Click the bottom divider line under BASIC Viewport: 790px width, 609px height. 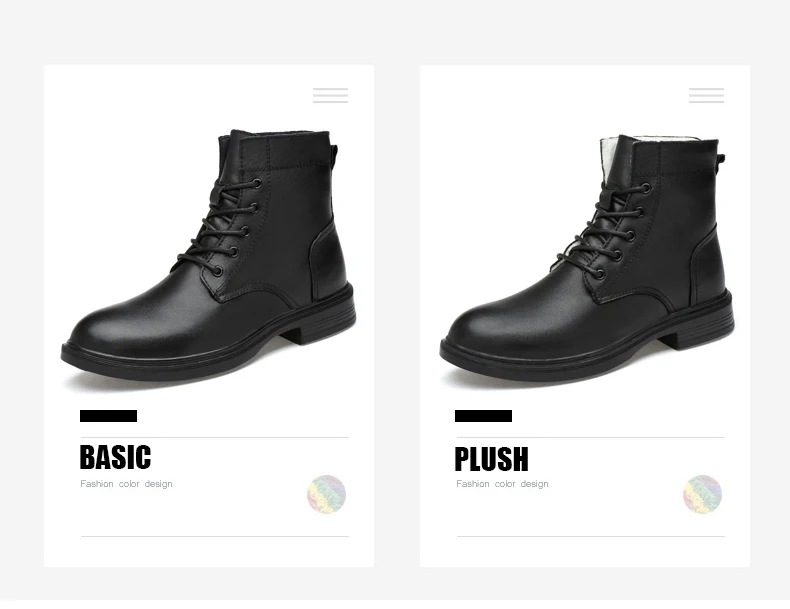coord(215,536)
